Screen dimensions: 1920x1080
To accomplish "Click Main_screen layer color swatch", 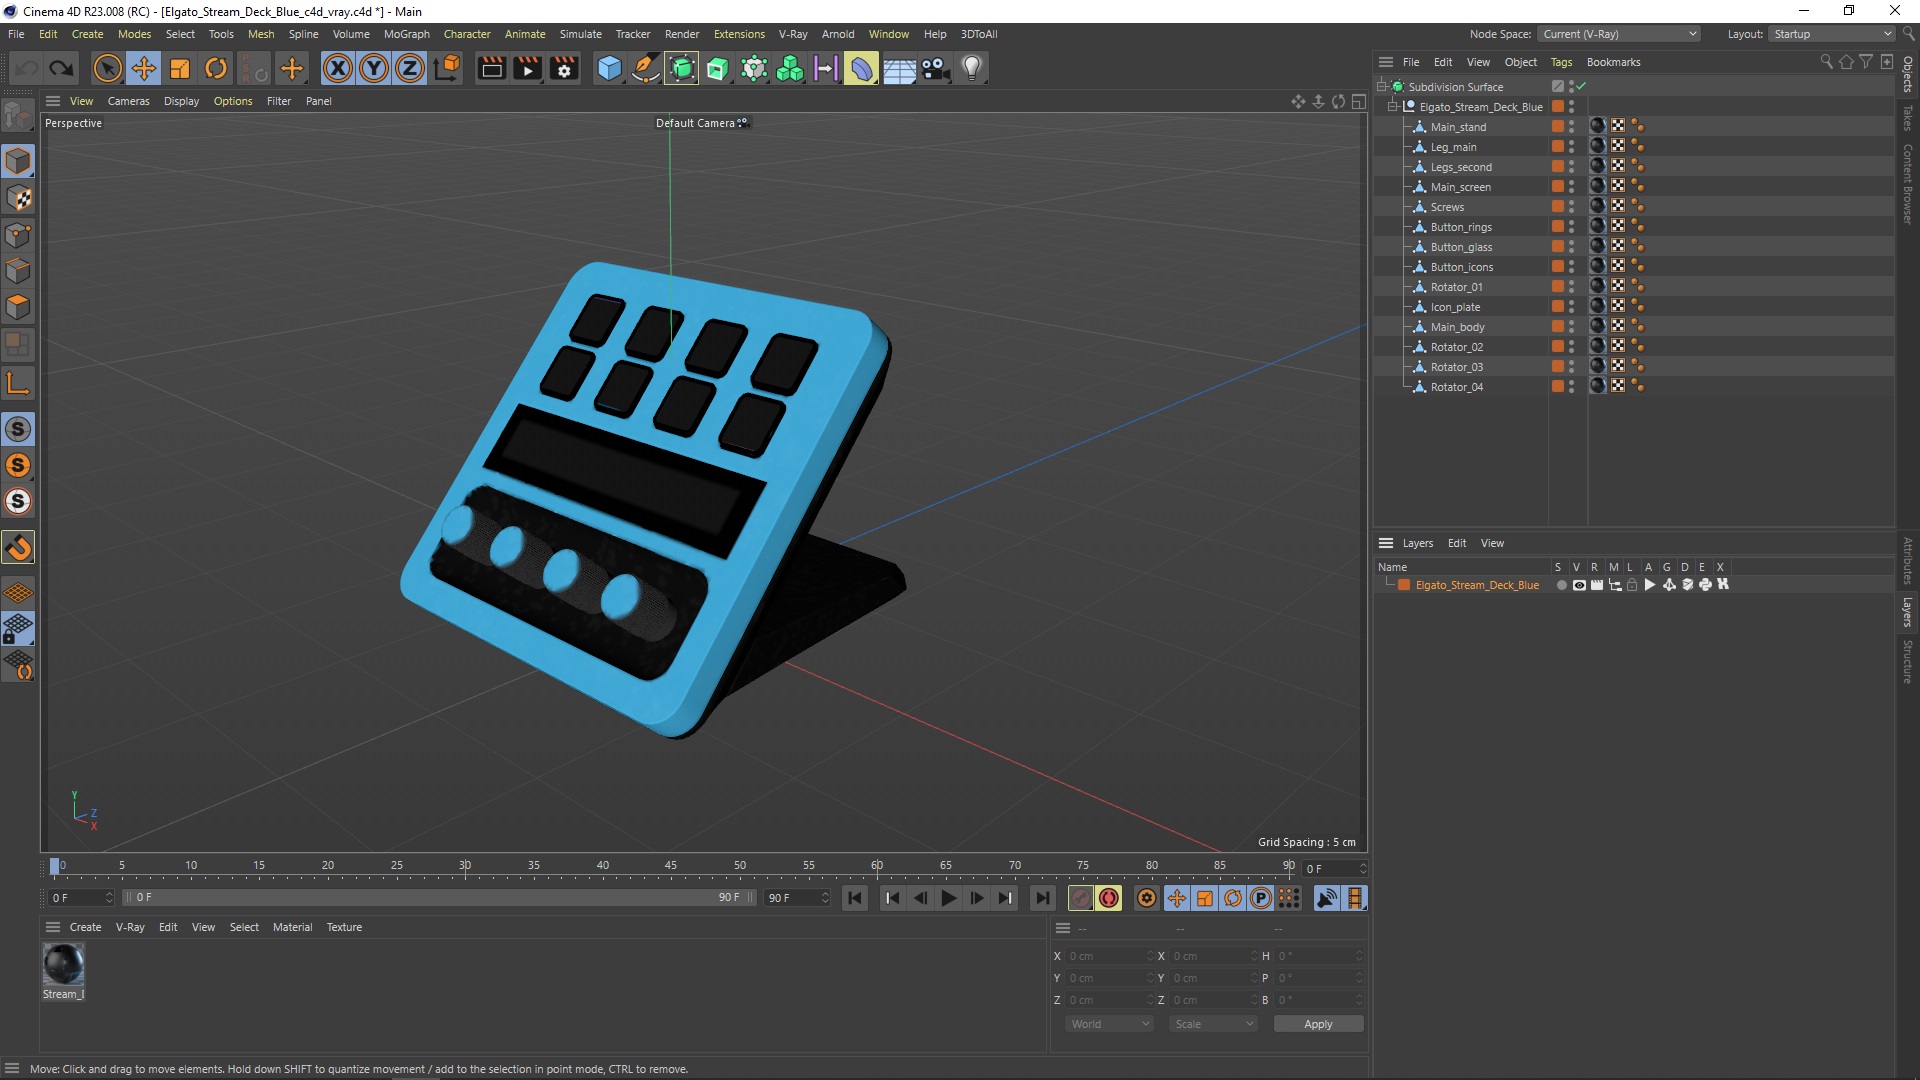I will point(1557,187).
